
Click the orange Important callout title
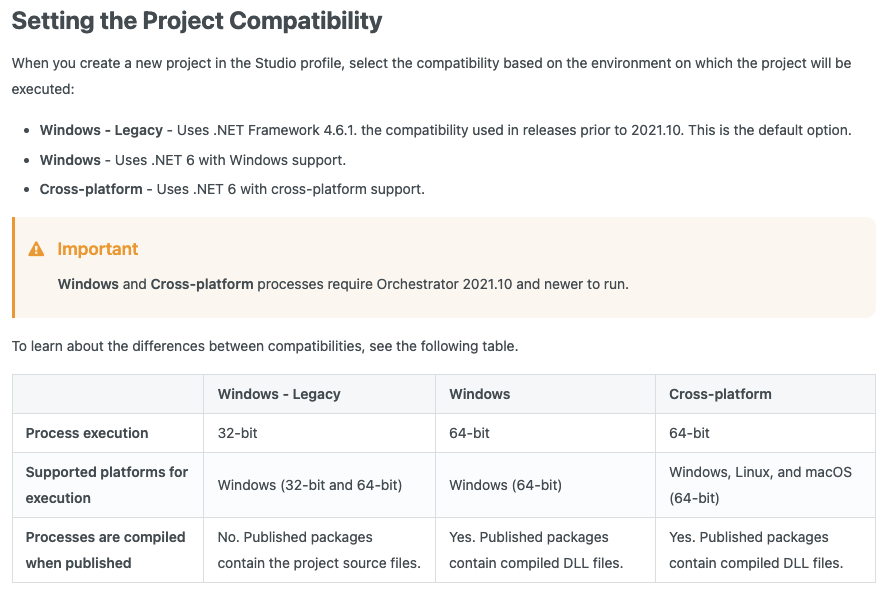(98, 249)
